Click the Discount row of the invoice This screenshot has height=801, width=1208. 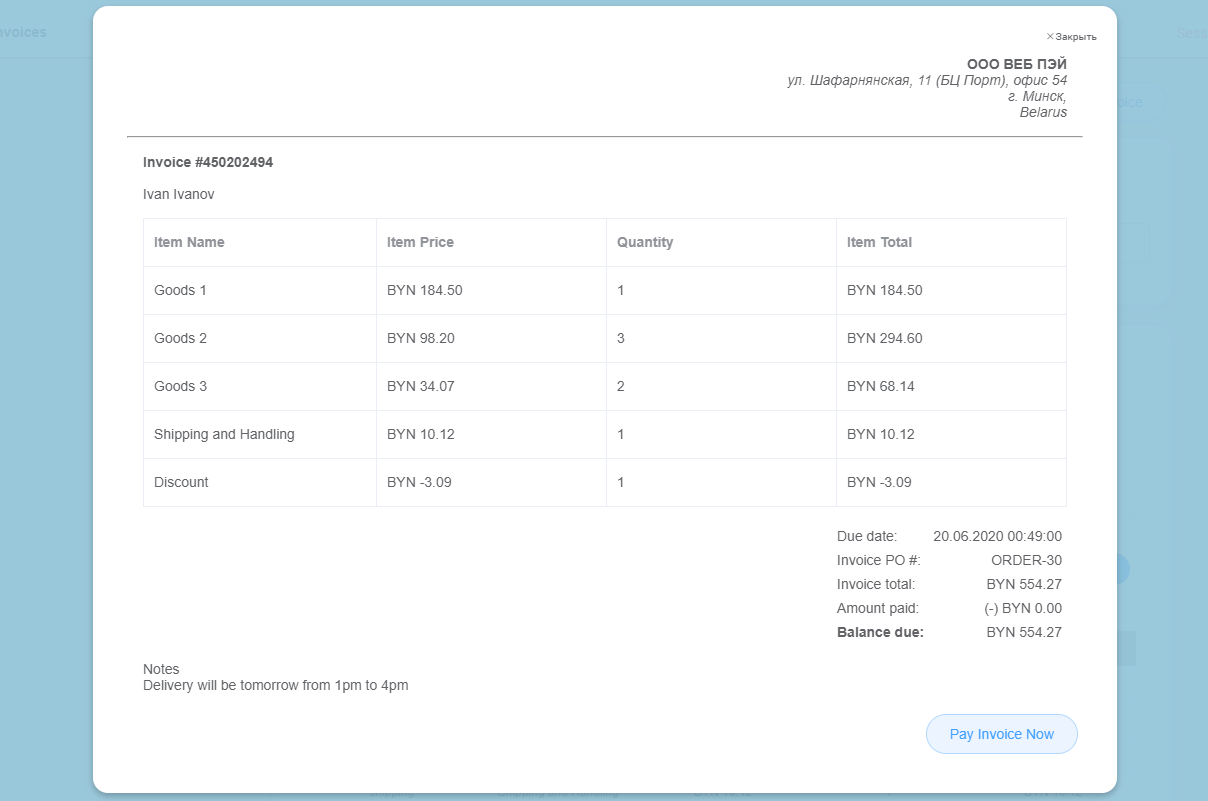[181, 482]
